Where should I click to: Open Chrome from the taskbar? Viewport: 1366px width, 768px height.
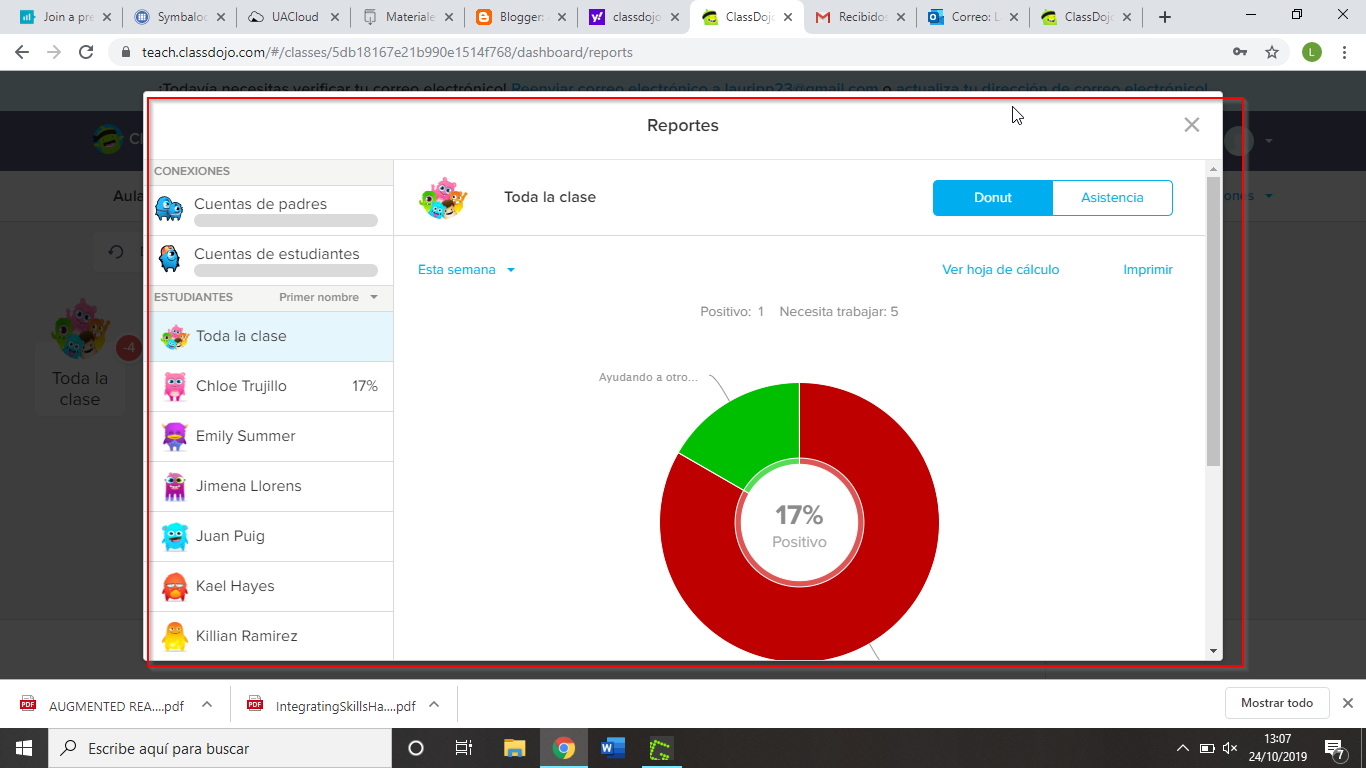(563, 747)
